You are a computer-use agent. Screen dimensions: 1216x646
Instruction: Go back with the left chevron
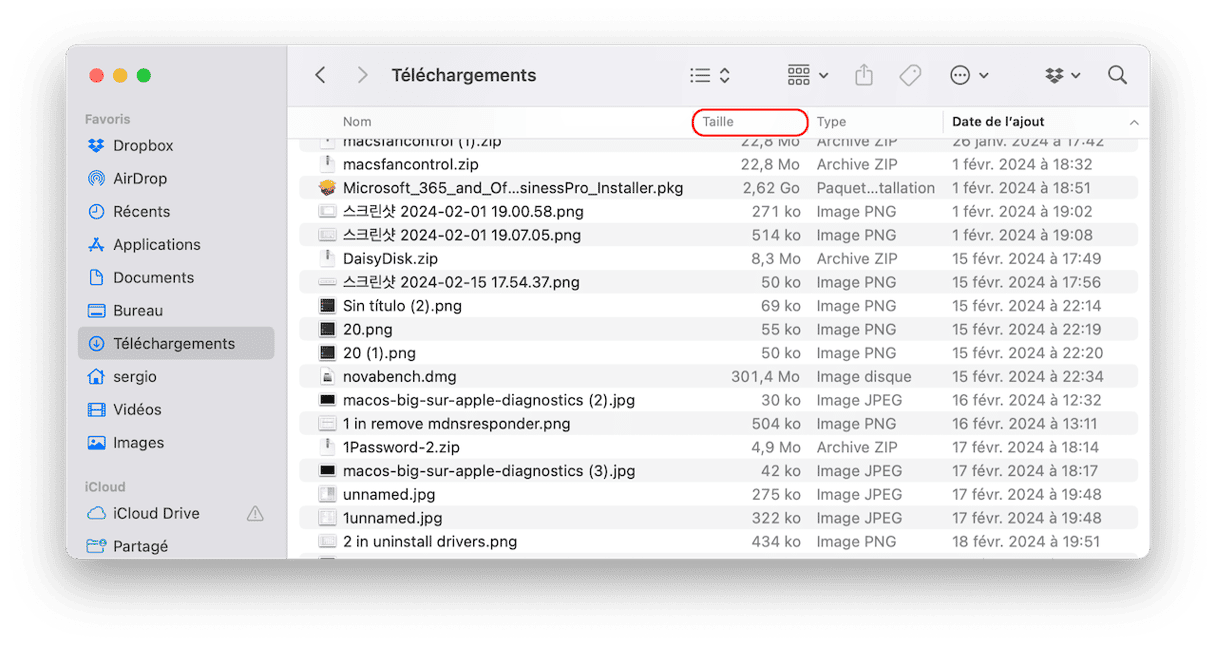(x=320, y=75)
